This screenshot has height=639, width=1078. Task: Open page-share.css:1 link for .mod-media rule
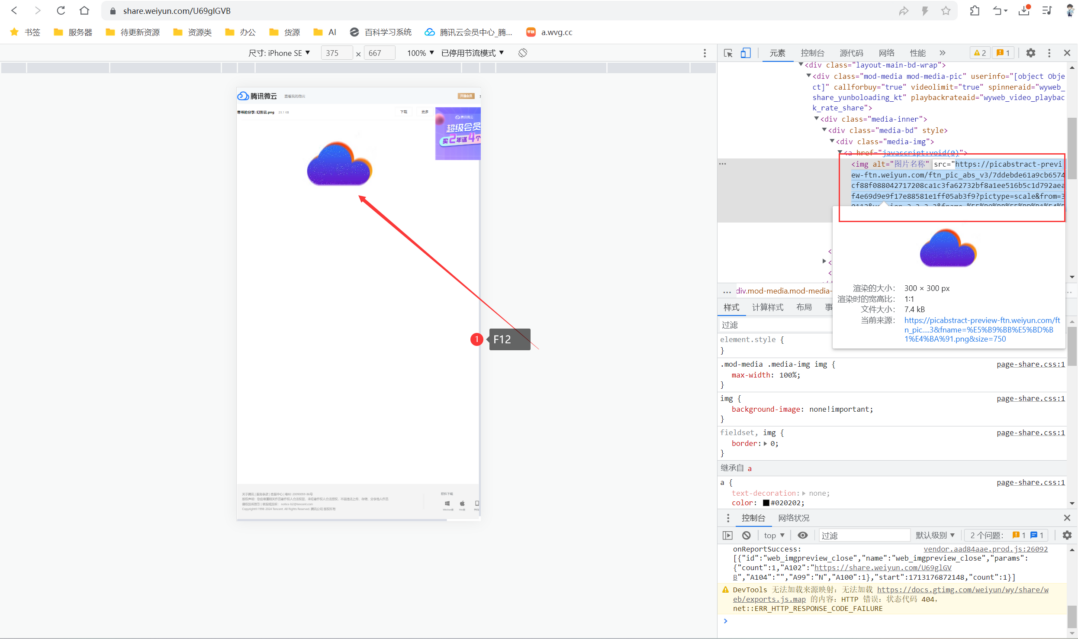tap(1030, 365)
